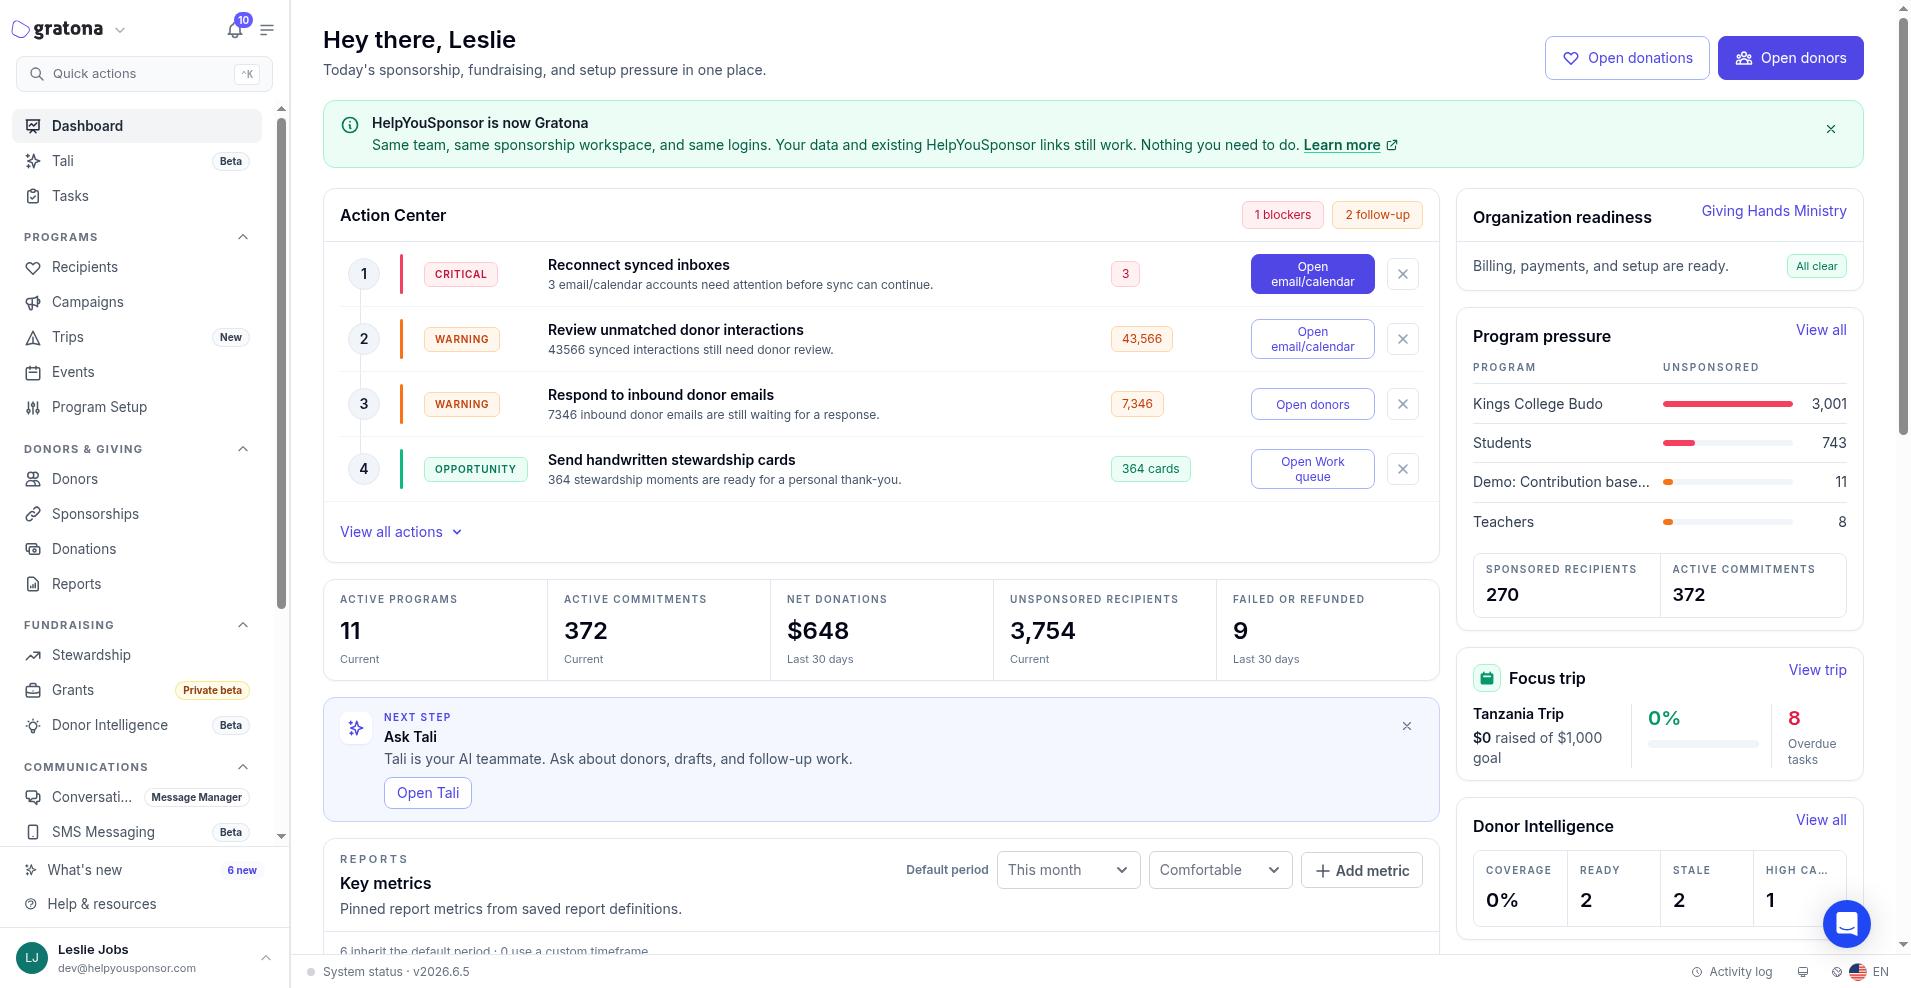Click the Recipients heart icon in sidebar

[33, 267]
